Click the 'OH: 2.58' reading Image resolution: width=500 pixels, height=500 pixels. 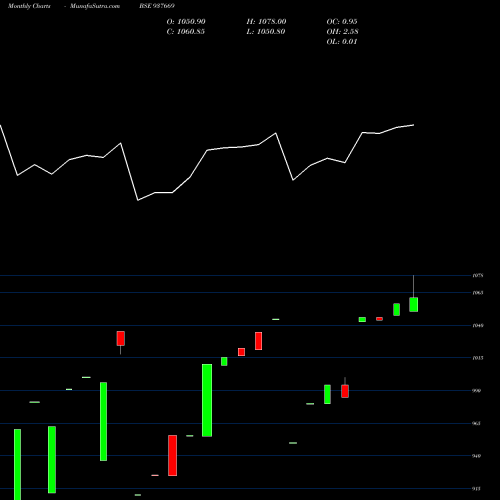tap(342, 32)
